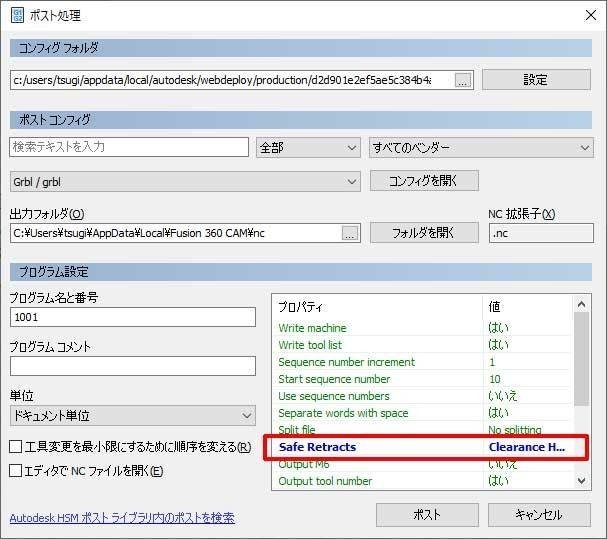The image size is (607, 539).
Task: Enable エディタで NC ファイルを開く checkbox
Action: pyautogui.click(x=15, y=470)
